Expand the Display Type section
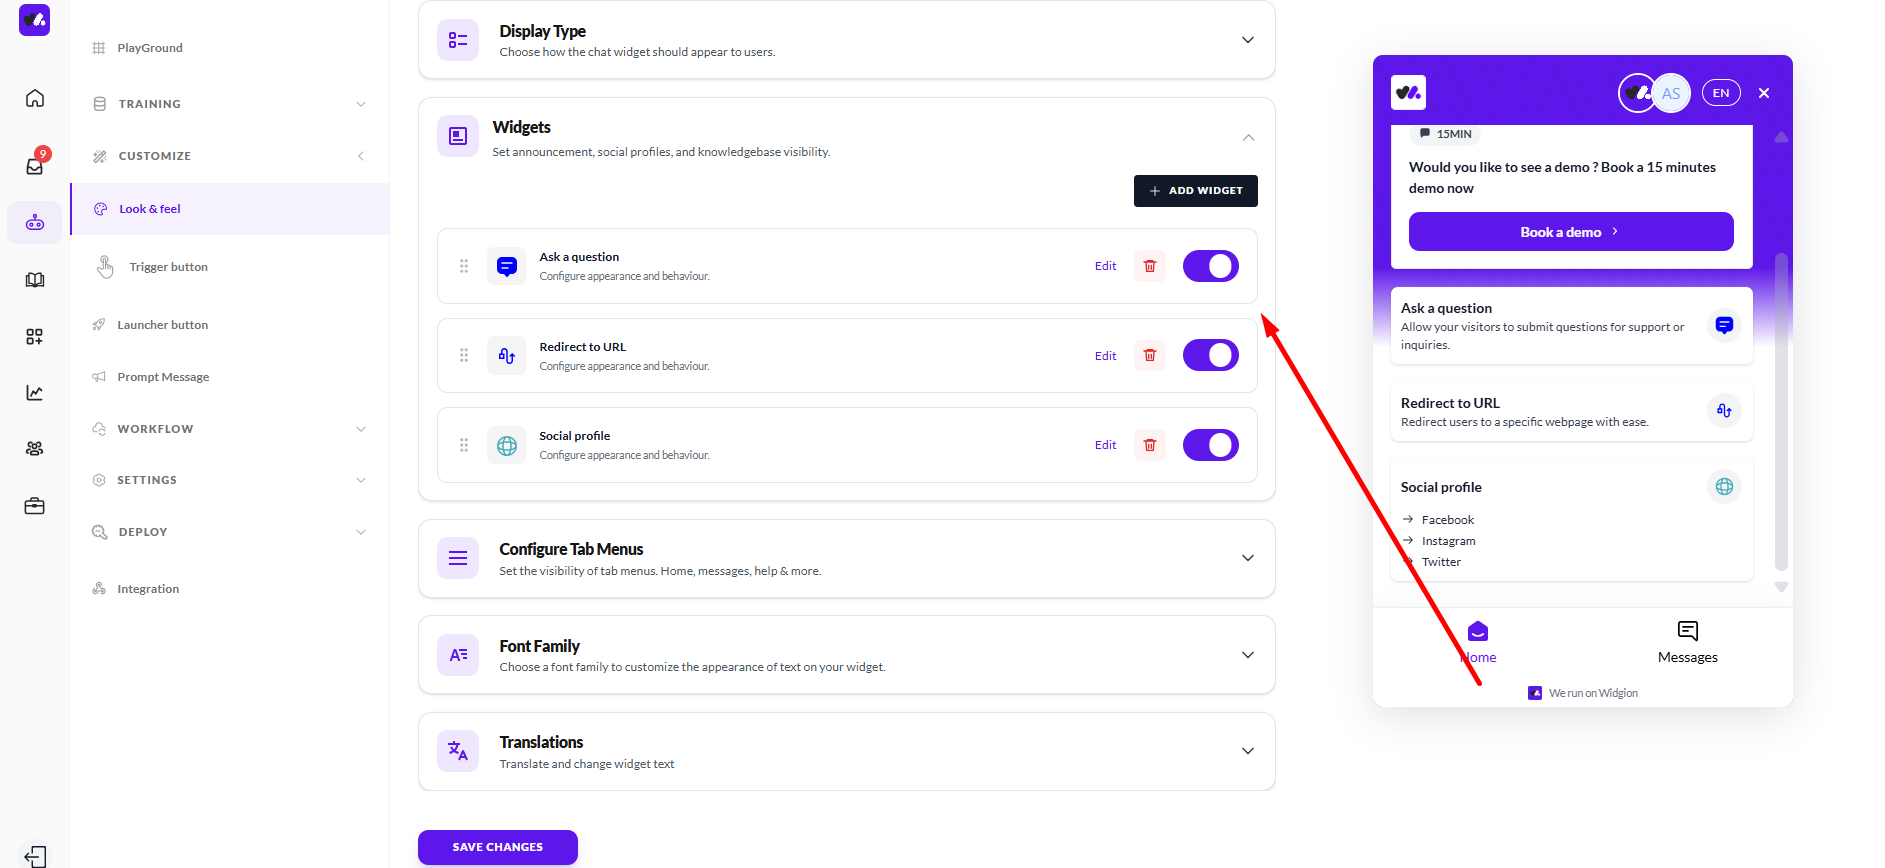This screenshot has height=868, width=1885. tap(1247, 40)
